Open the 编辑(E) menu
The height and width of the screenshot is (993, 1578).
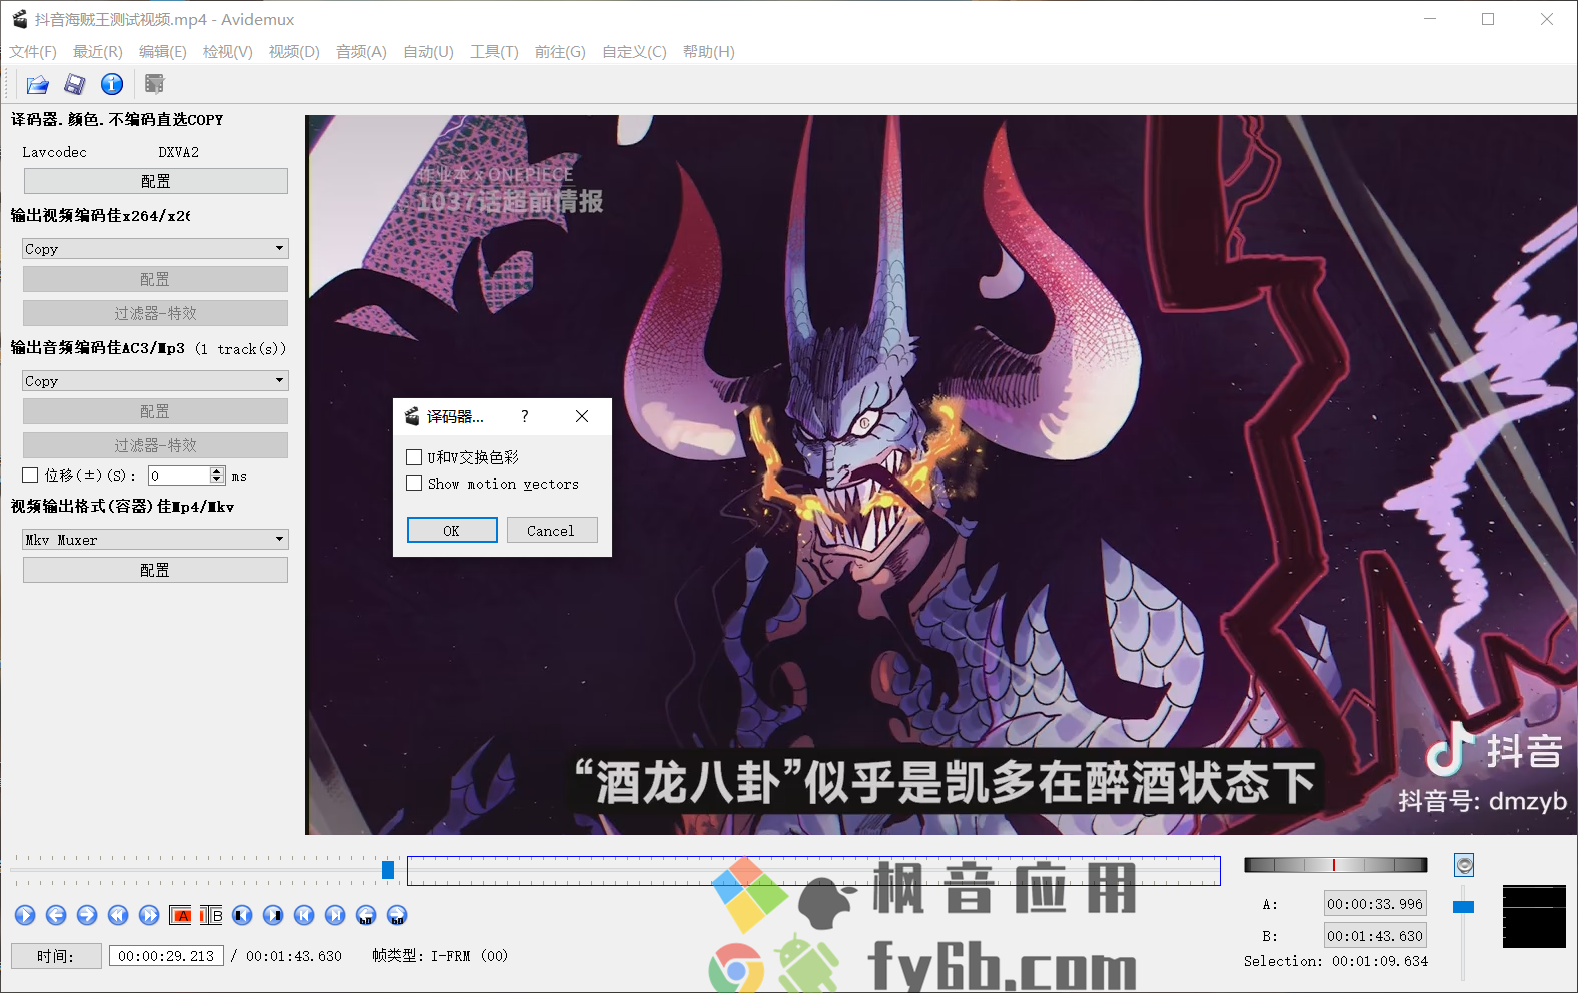163,52
